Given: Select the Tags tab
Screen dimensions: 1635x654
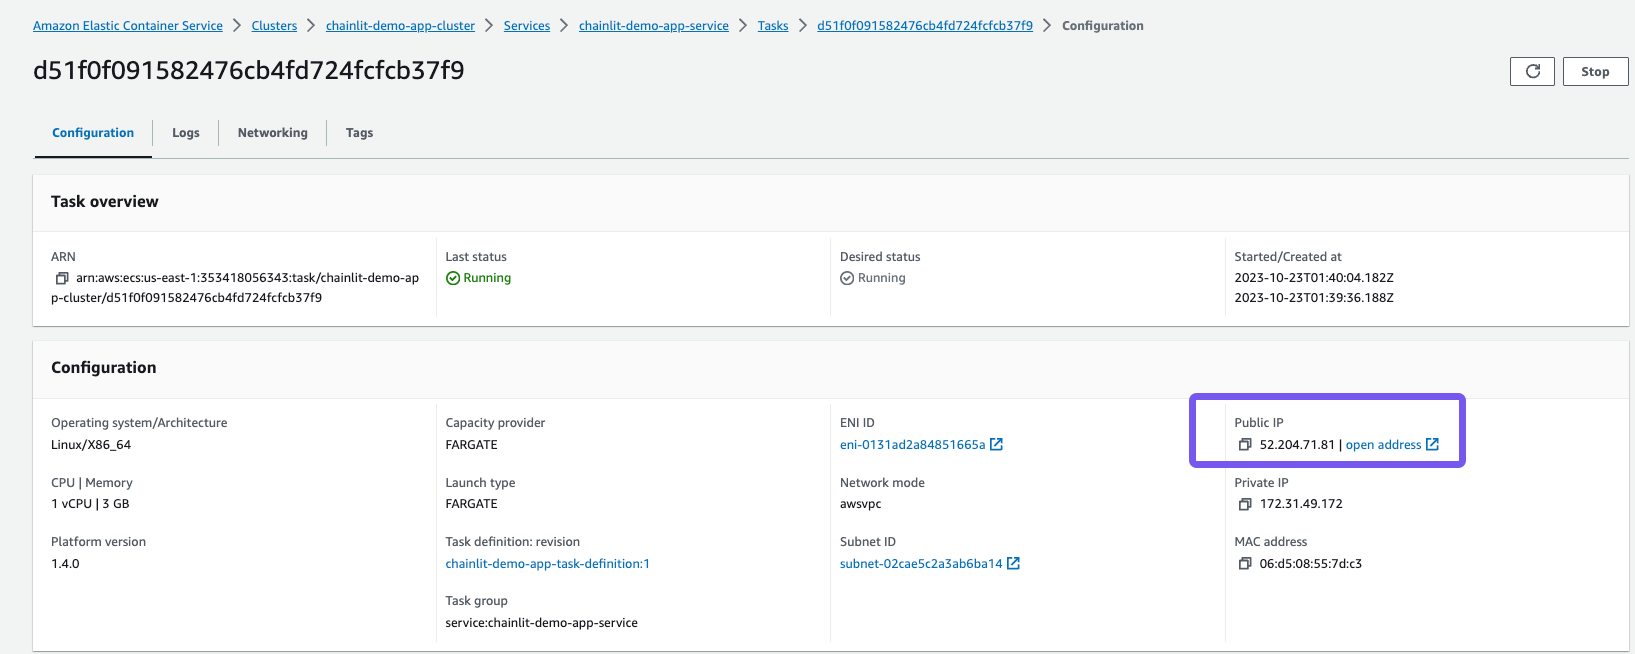Looking at the screenshot, I should pos(359,133).
